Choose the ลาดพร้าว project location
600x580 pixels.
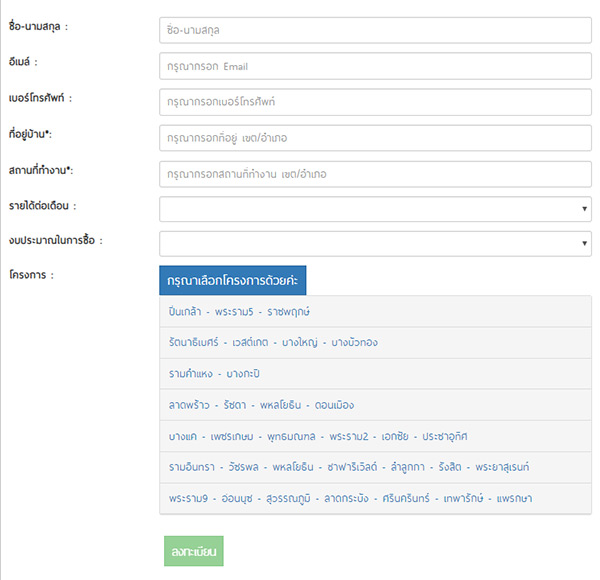click(x=191, y=405)
